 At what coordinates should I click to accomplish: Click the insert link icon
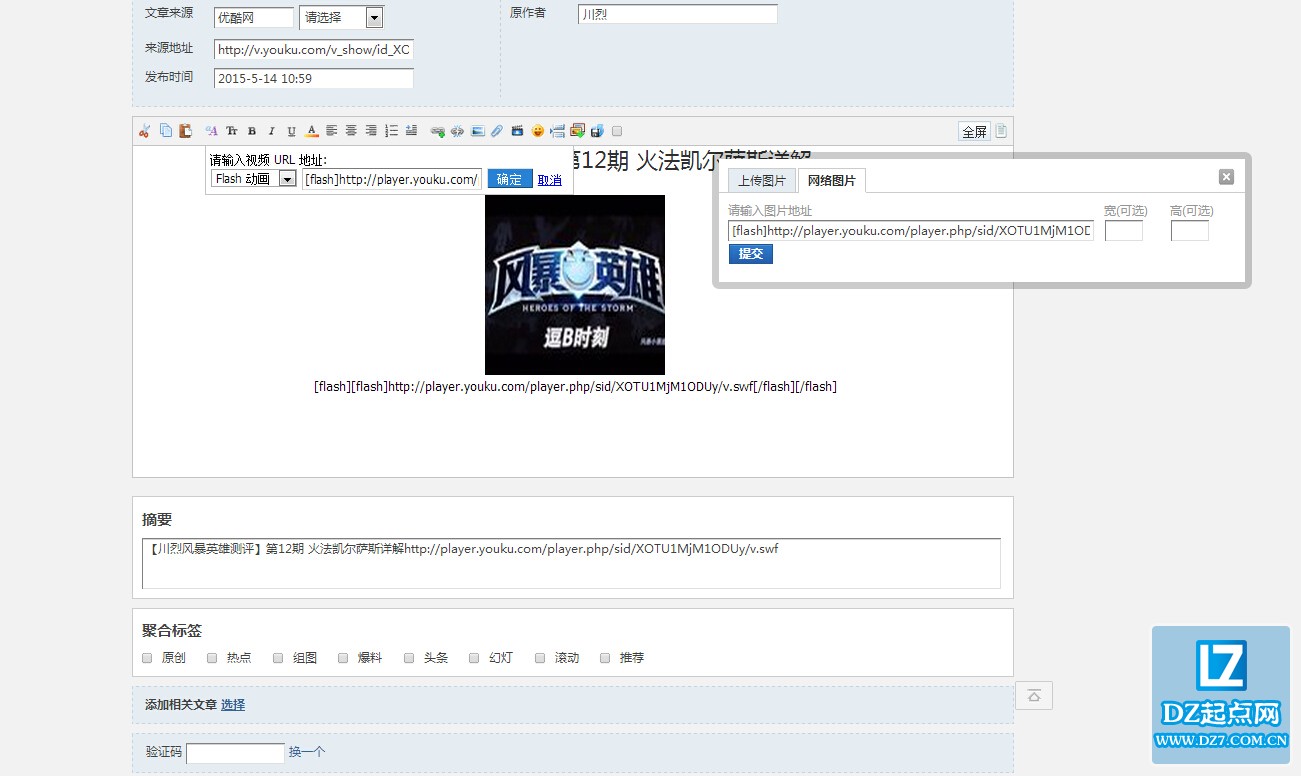tap(437, 131)
